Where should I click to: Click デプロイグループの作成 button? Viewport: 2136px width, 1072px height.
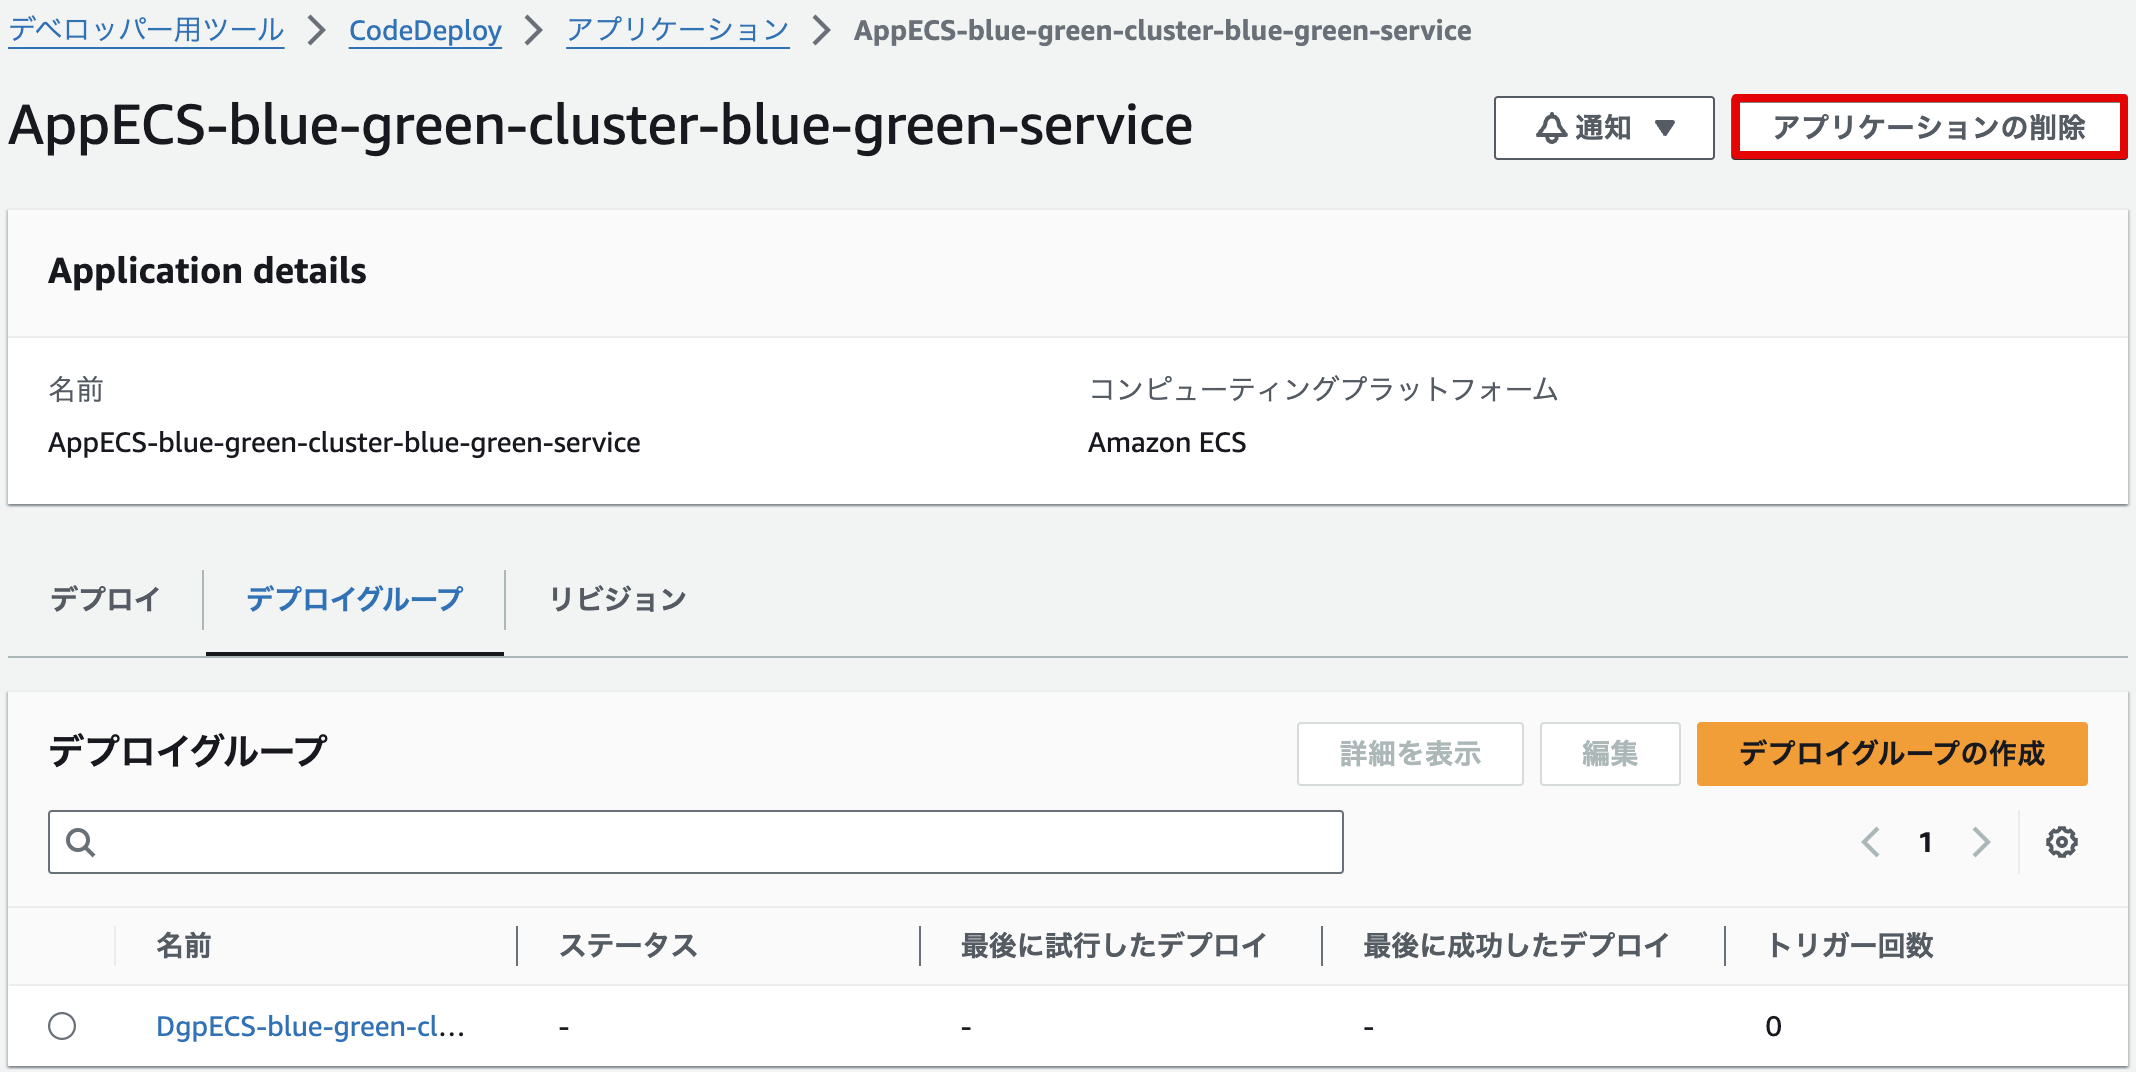click(1891, 754)
